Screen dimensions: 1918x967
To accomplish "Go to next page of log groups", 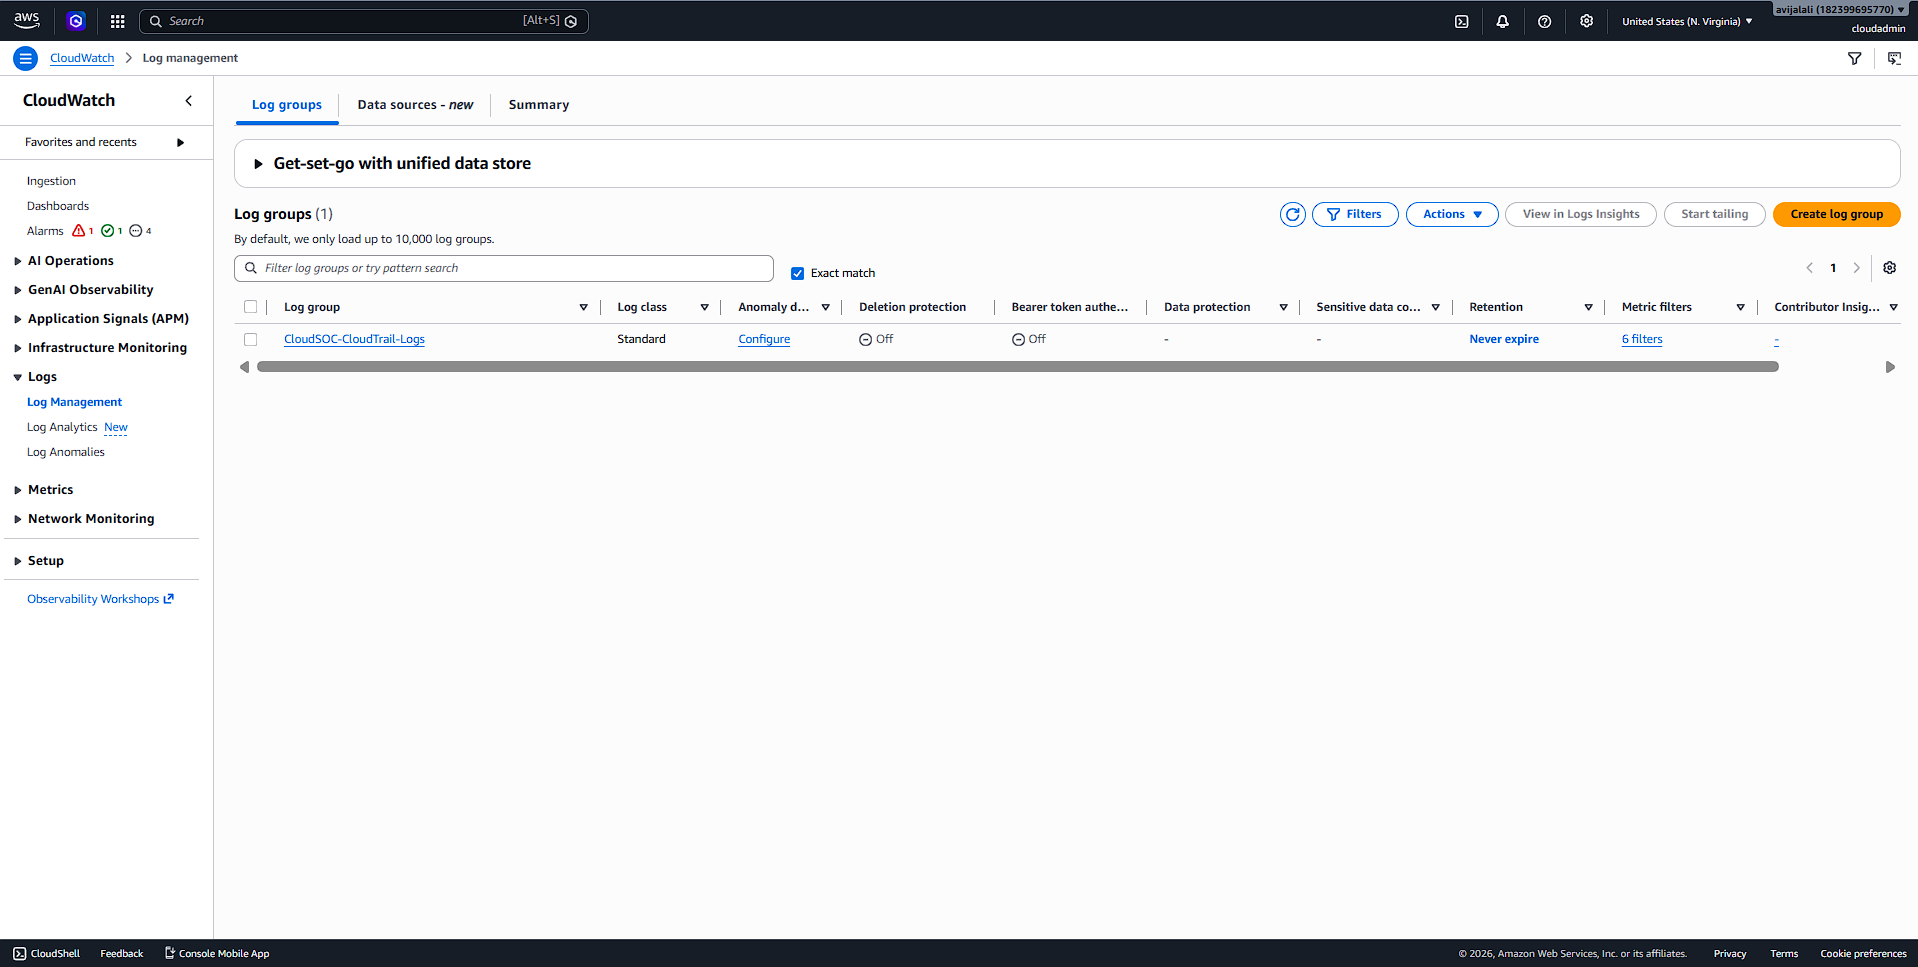I will (1856, 268).
